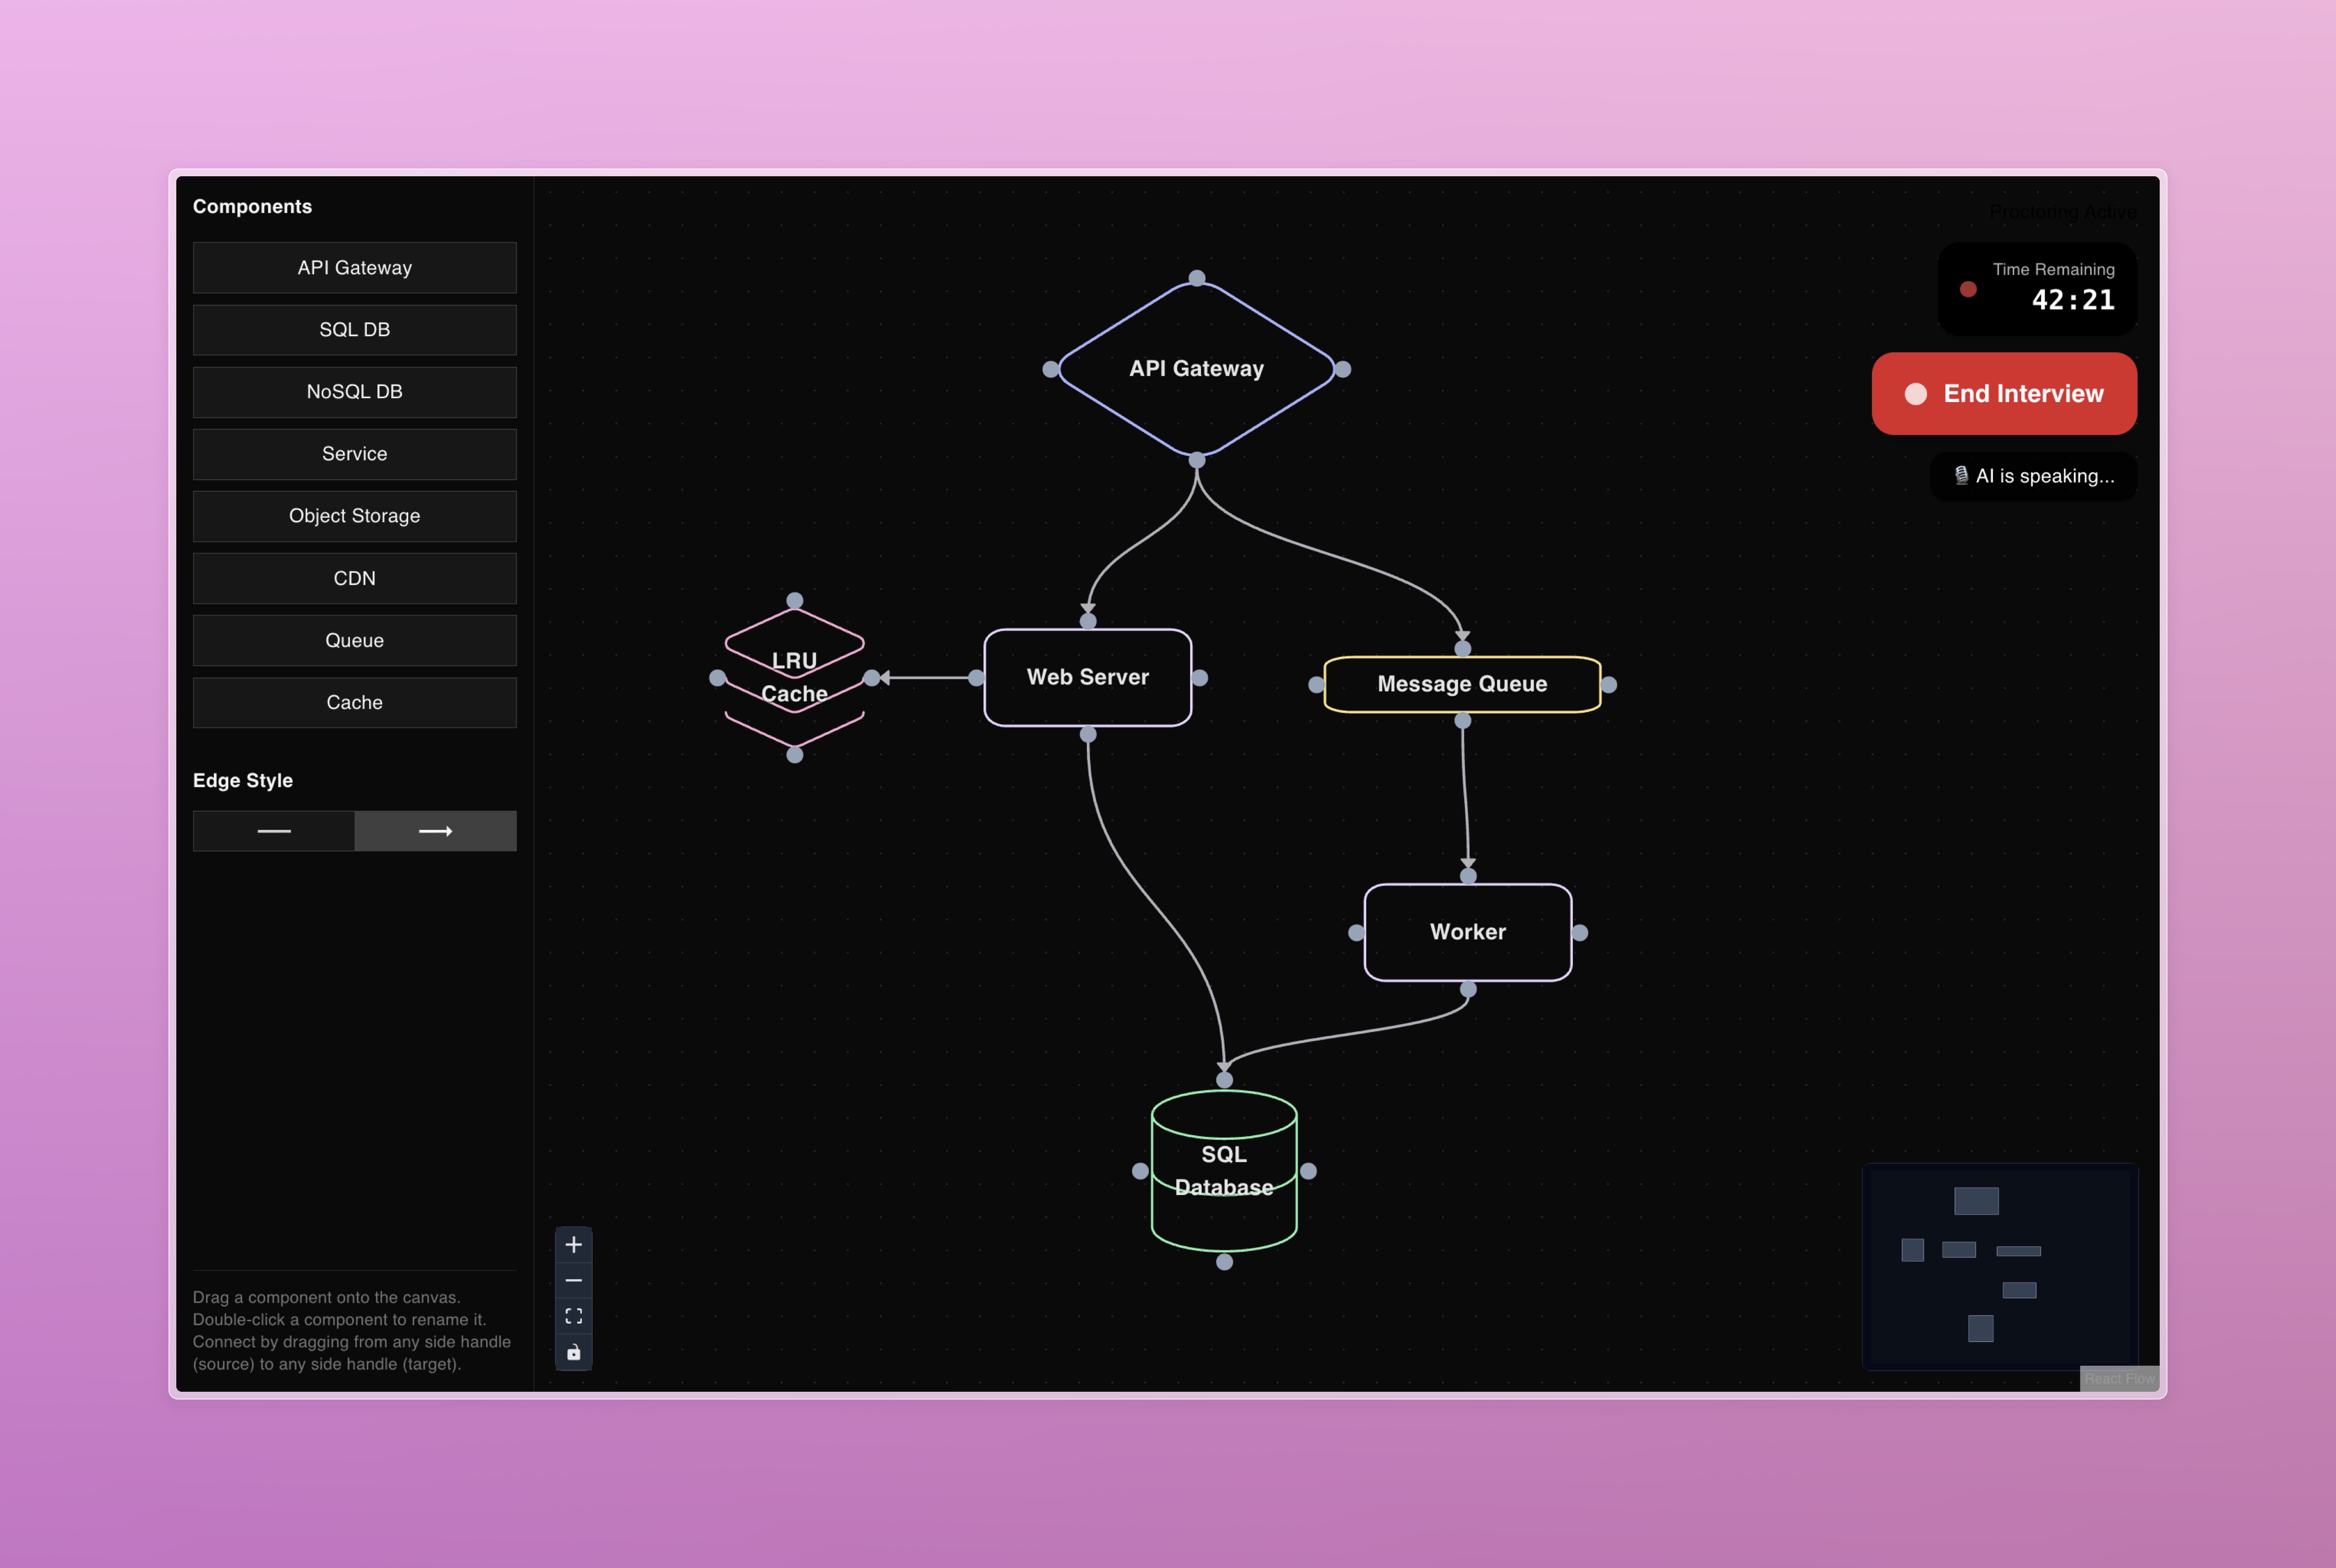Click the AI is speaking indicator

[2034, 476]
